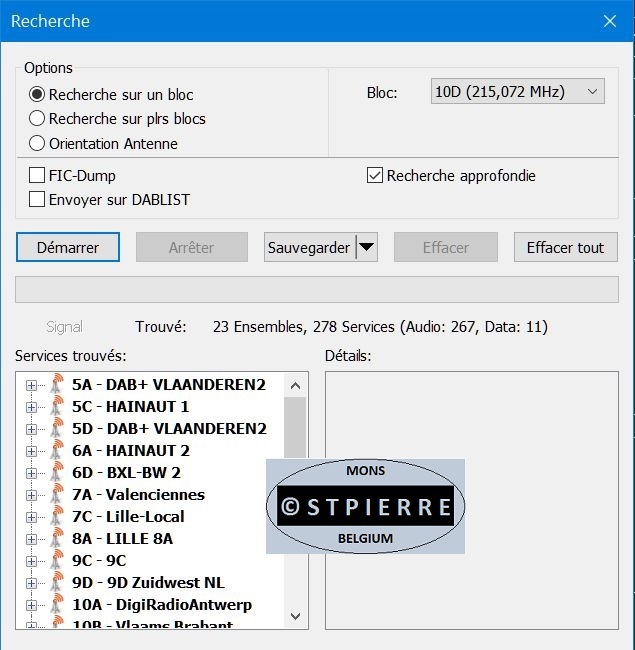This screenshot has width=635, height=650.
Task: Expand the 5C HAINAUT 1 node
Action: [31, 407]
